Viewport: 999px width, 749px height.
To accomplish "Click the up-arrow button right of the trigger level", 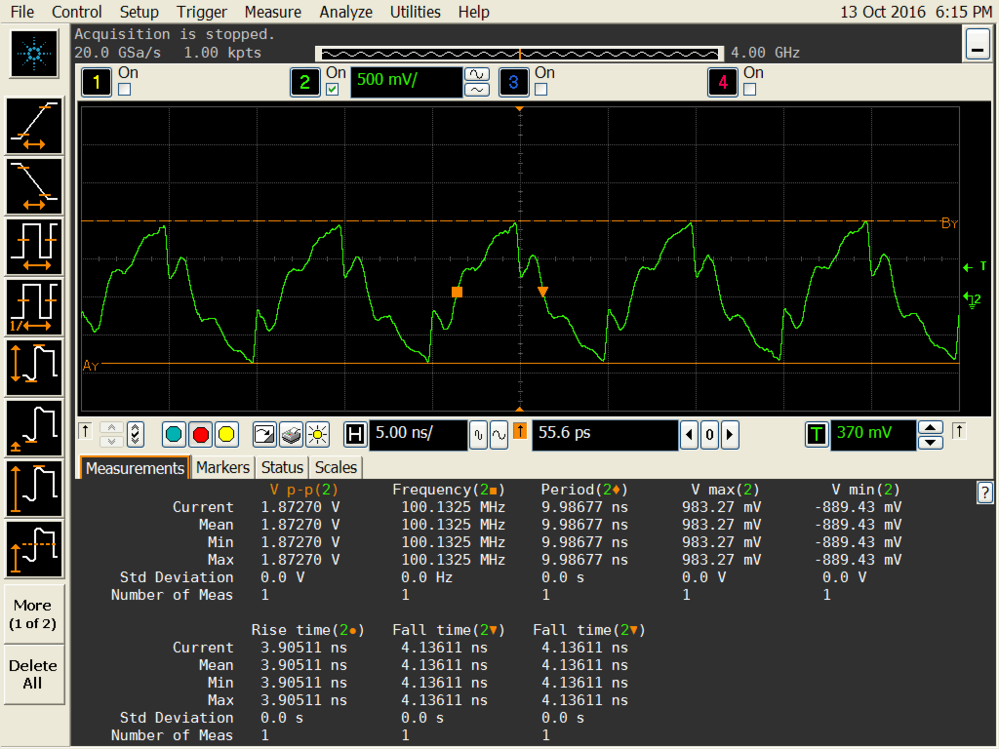I will pos(959,432).
